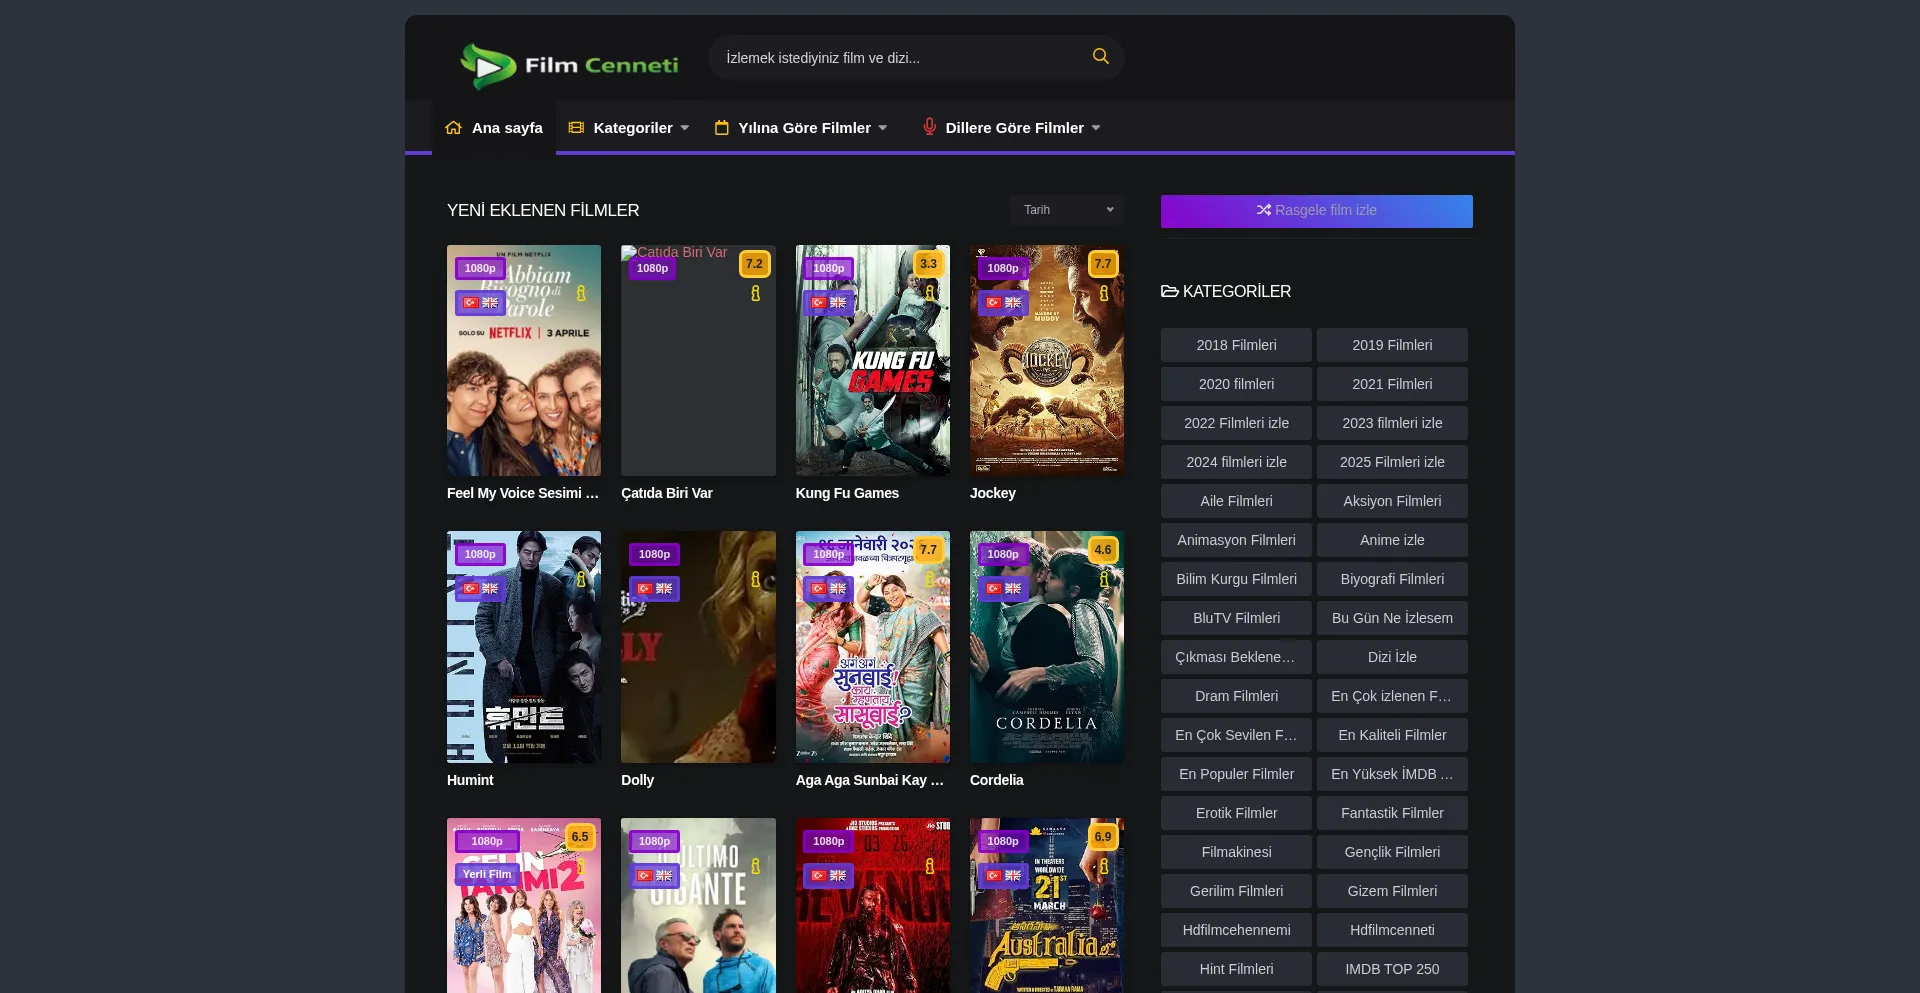
Task: Open the BluTV Filmleri category
Action: (x=1237, y=618)
